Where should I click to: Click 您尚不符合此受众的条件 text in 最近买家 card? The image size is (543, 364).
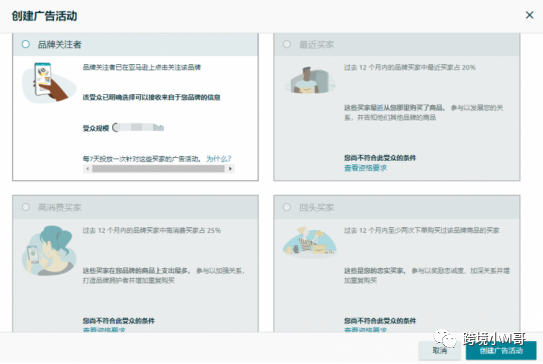(380, 158)
